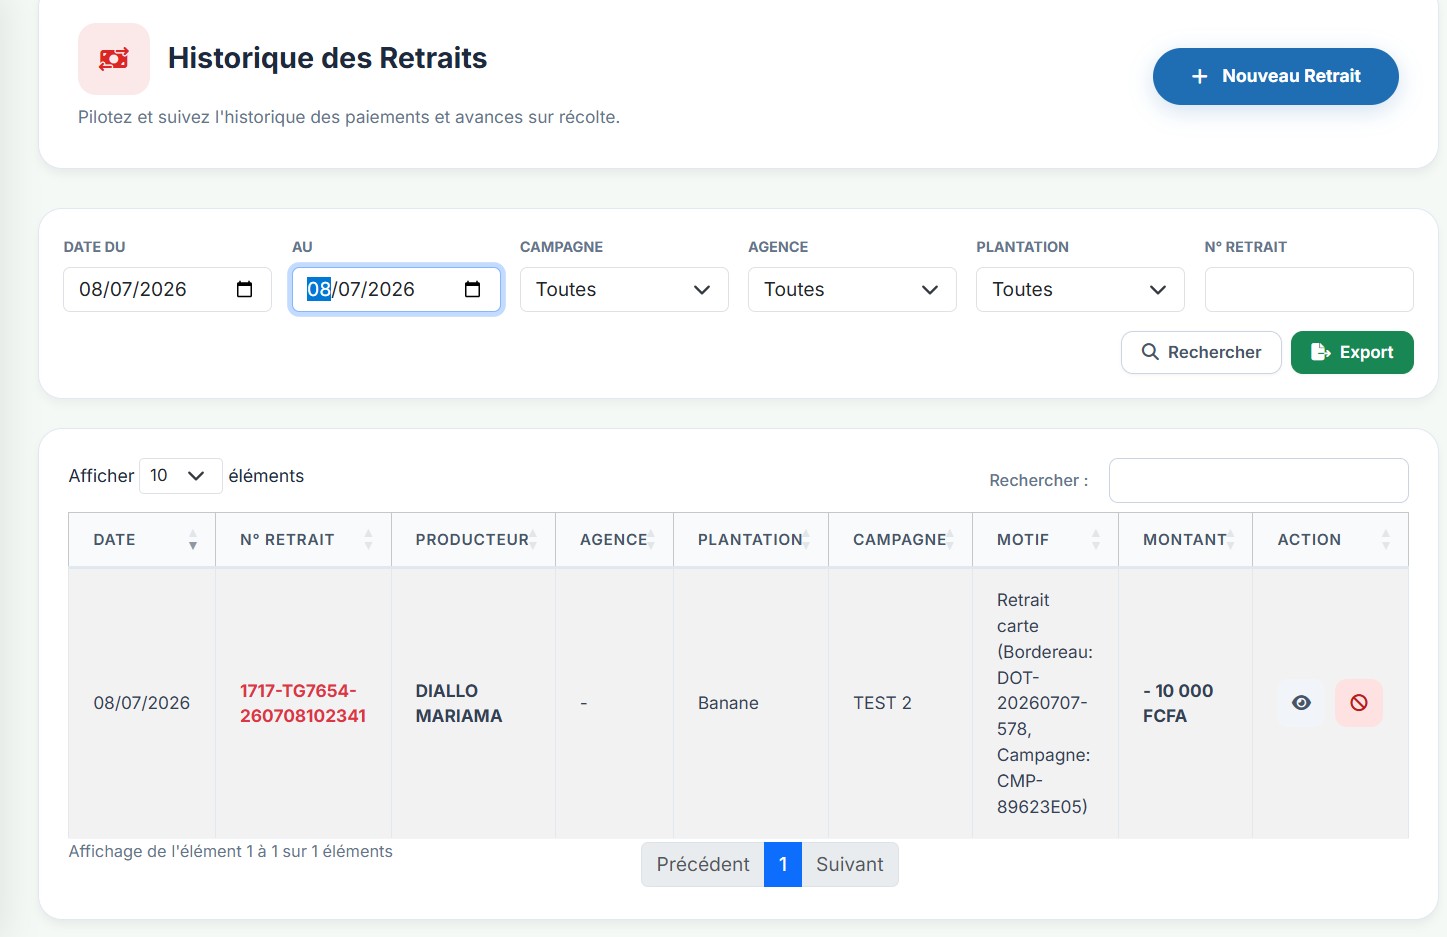
Task: Select the producer name DIALLO MARIAMA
Action: [x=459, y=703]
